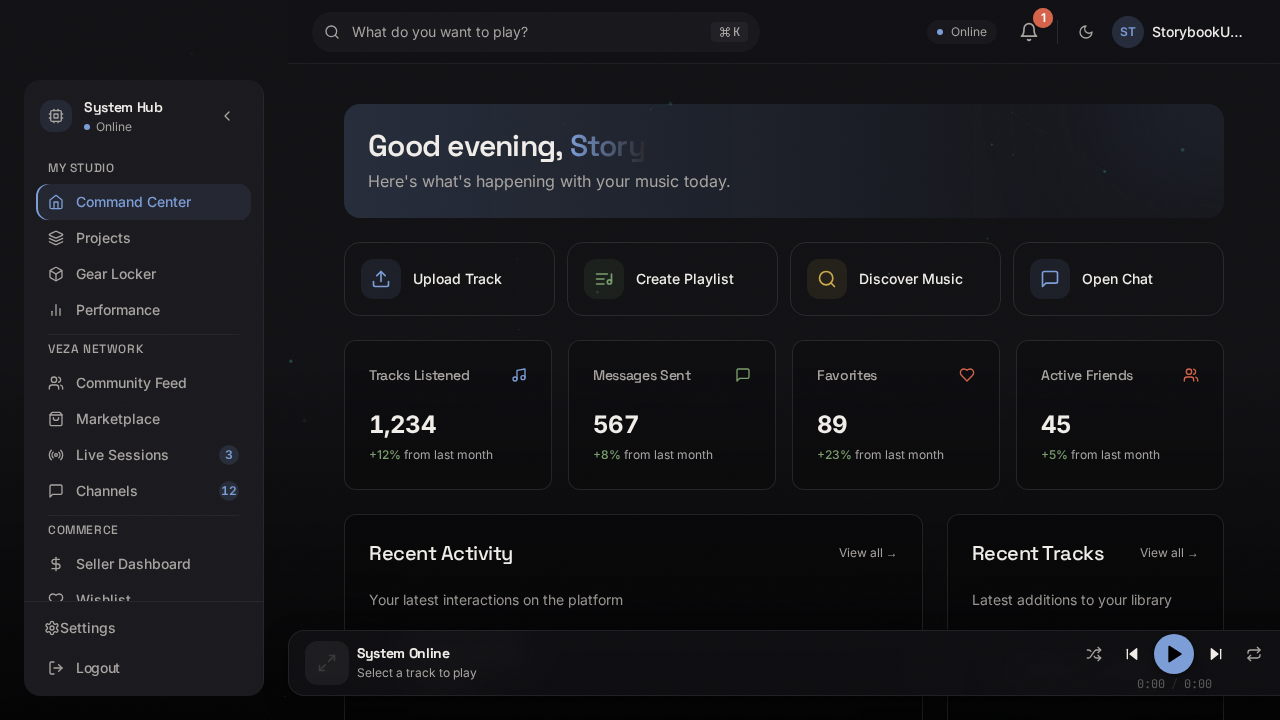Image resolution: width=1280 pixels, height=720 pixels.
Task: Skip to next track
Action: (x=1216, y=654)
